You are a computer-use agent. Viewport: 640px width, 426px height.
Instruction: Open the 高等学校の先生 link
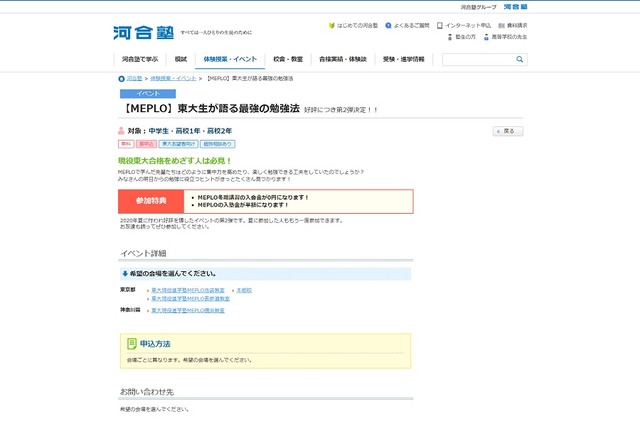(x=505, y=37)
